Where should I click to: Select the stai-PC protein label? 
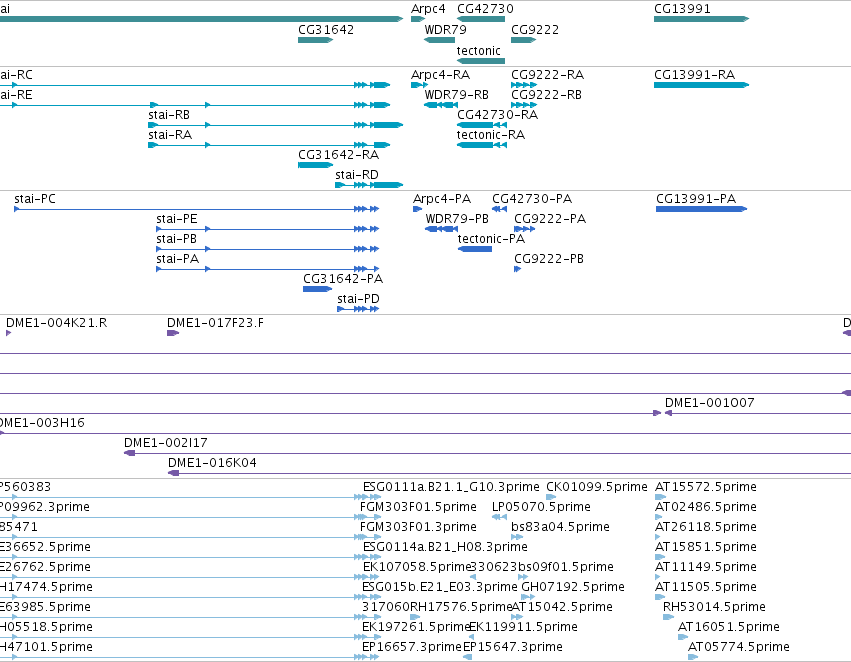tap(35, 199)
